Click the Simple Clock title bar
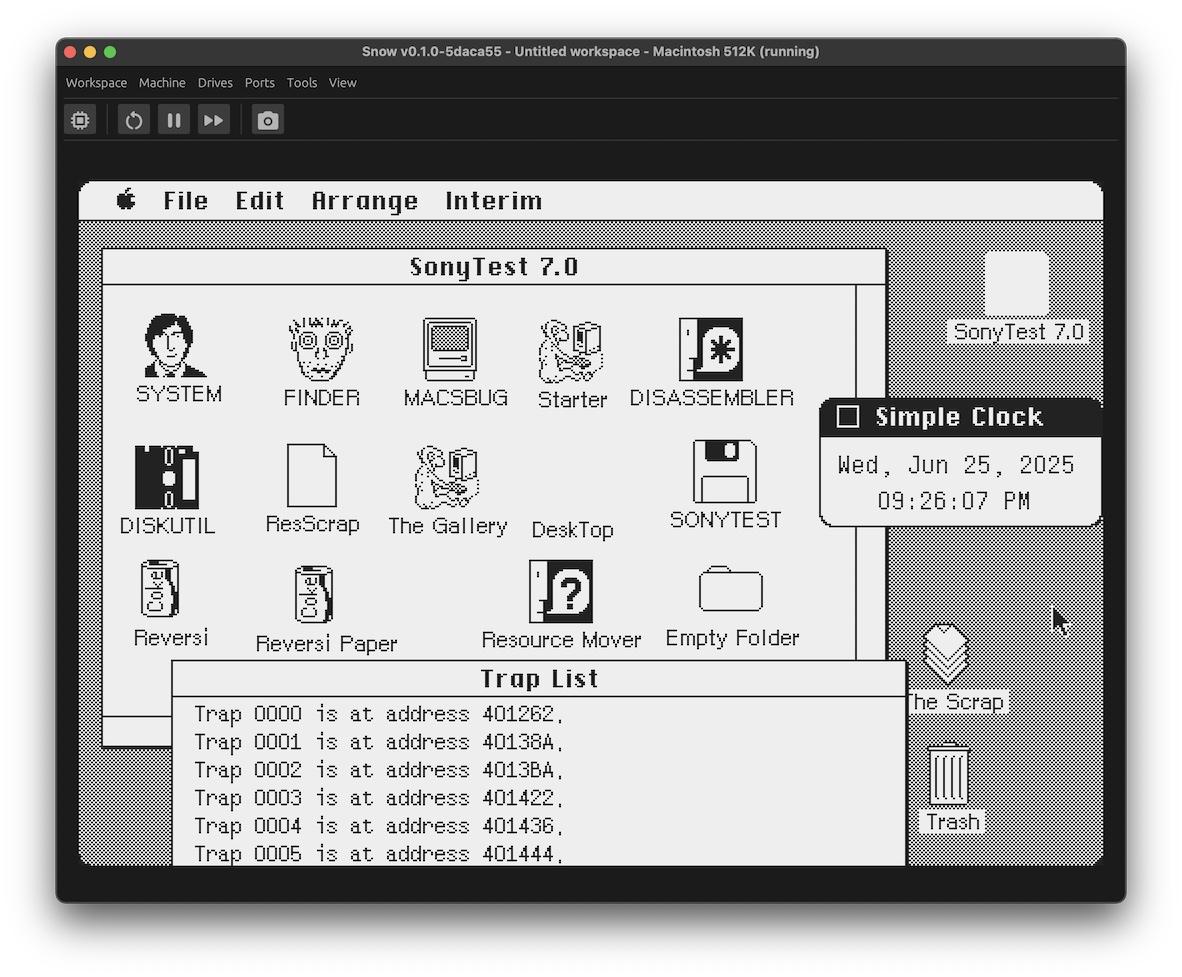Screen dimensions: 1182x977 pyautogui.click(x=961, y=417)
